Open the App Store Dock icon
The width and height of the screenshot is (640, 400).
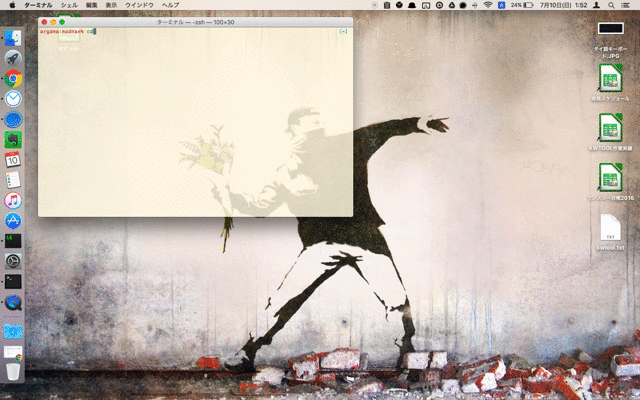click(x=13, y=221)
